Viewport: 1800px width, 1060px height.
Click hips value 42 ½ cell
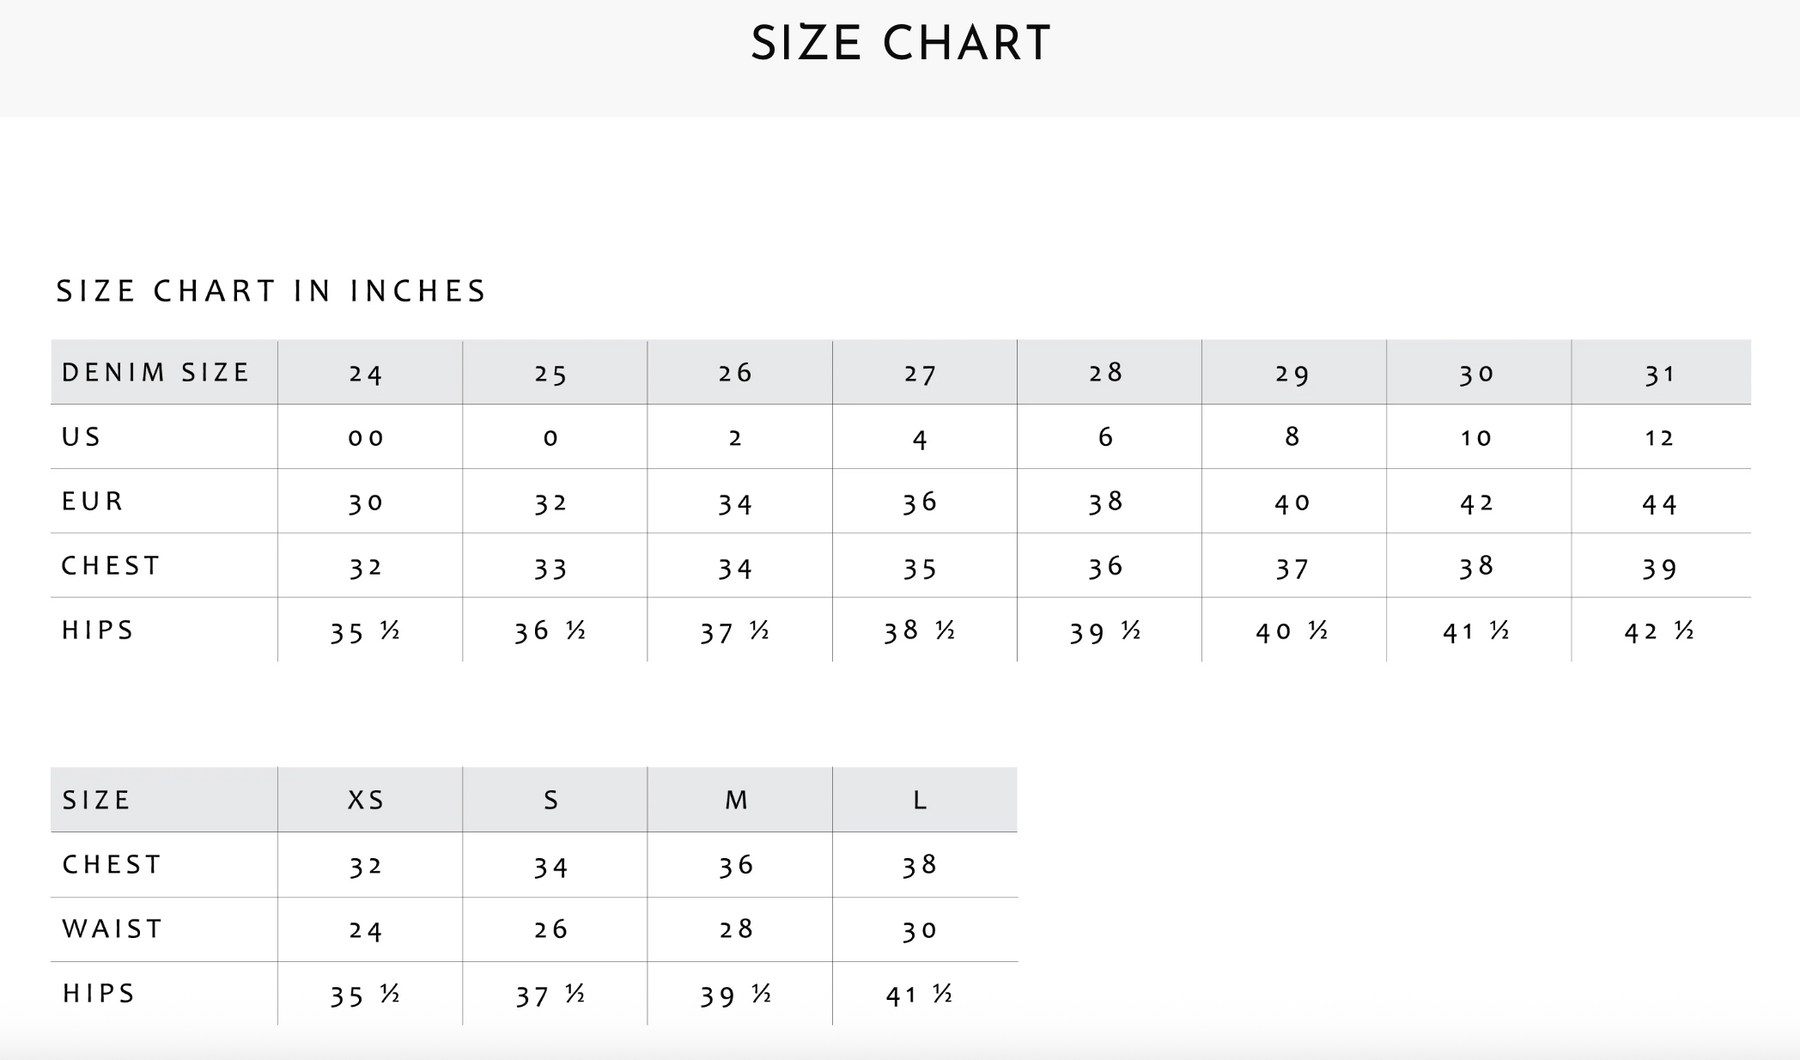1660,632
